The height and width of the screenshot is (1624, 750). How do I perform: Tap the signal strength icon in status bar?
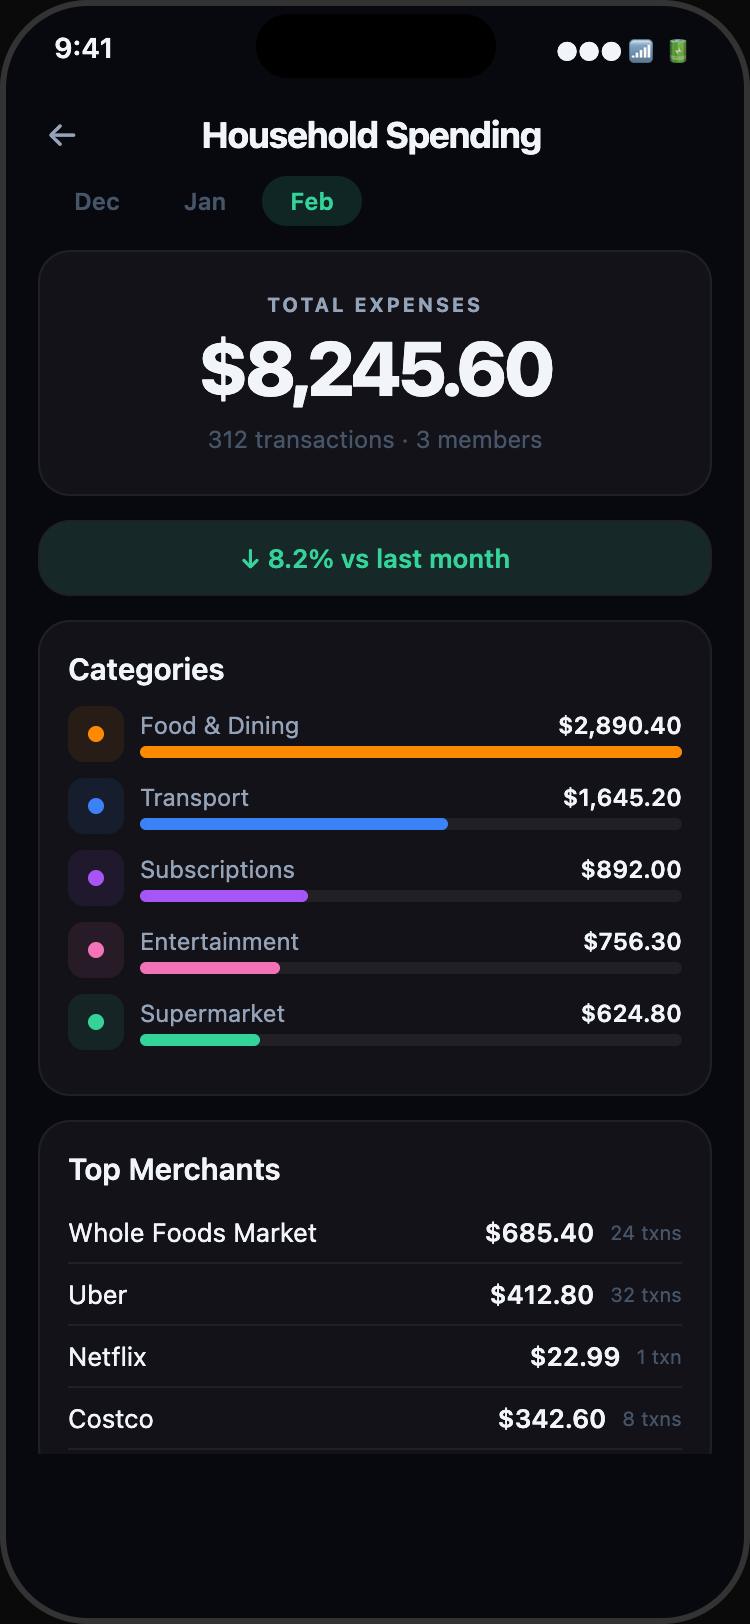(640, 51)
